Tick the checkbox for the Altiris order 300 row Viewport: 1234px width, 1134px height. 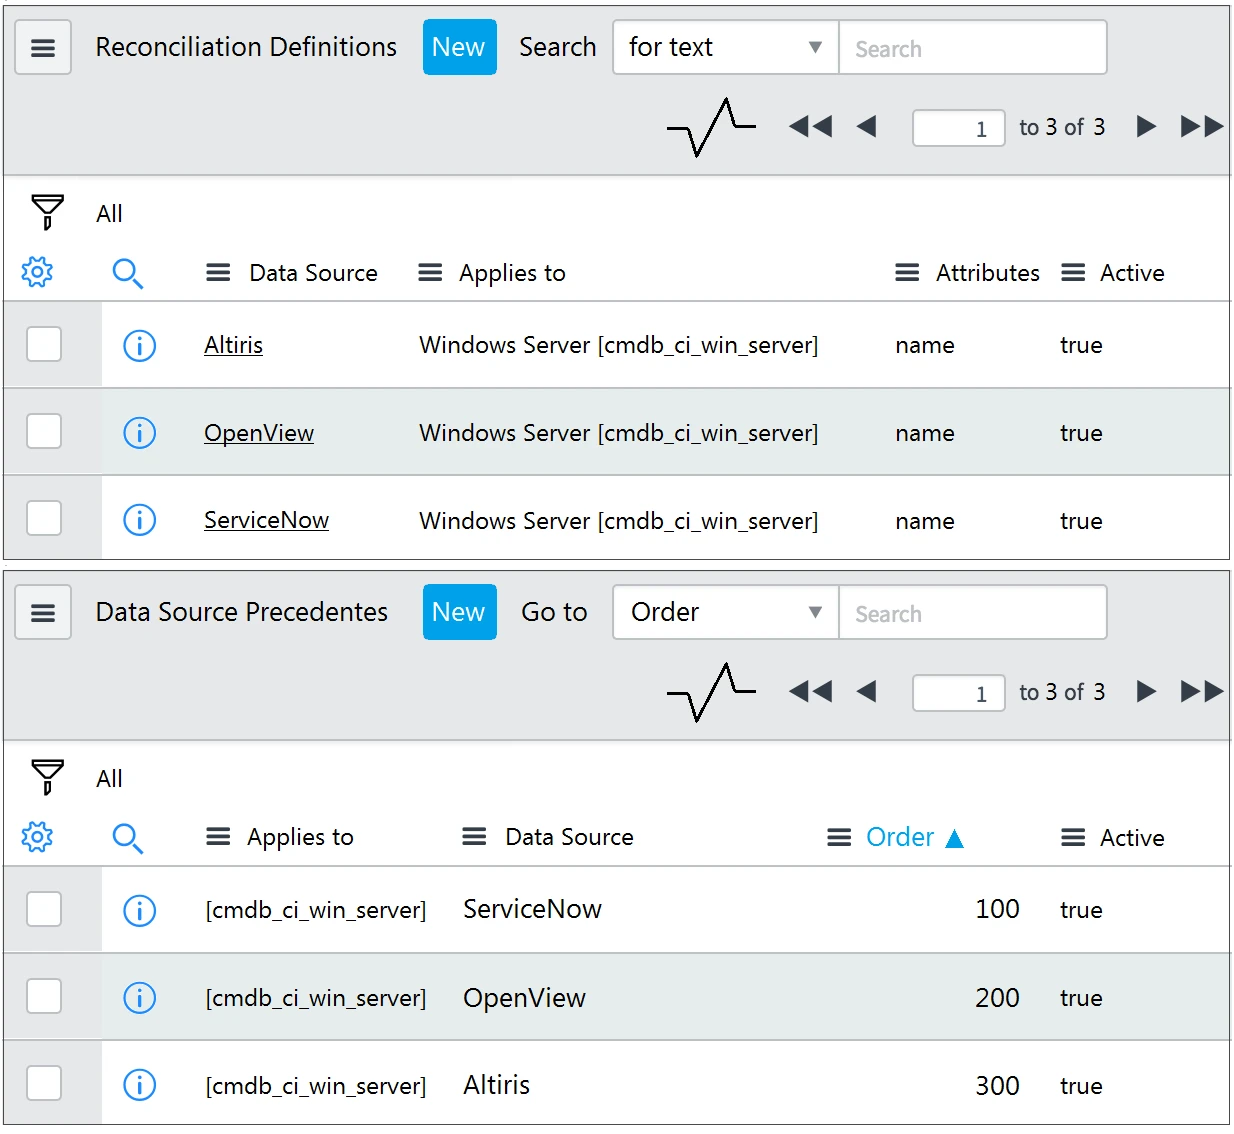(44, 1084)
